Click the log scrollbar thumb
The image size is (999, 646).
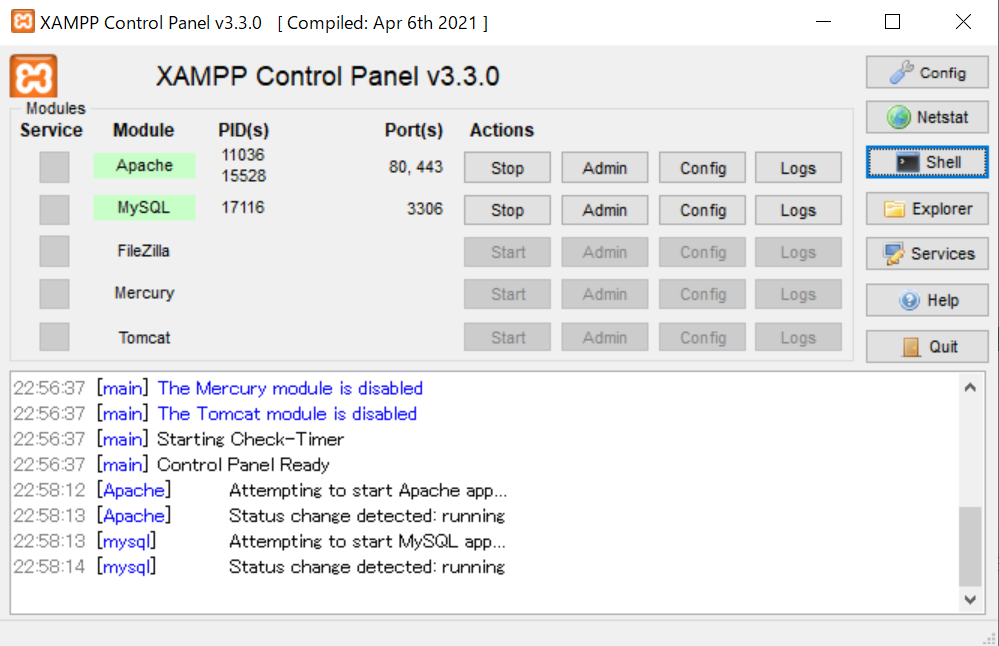point(970,546)
